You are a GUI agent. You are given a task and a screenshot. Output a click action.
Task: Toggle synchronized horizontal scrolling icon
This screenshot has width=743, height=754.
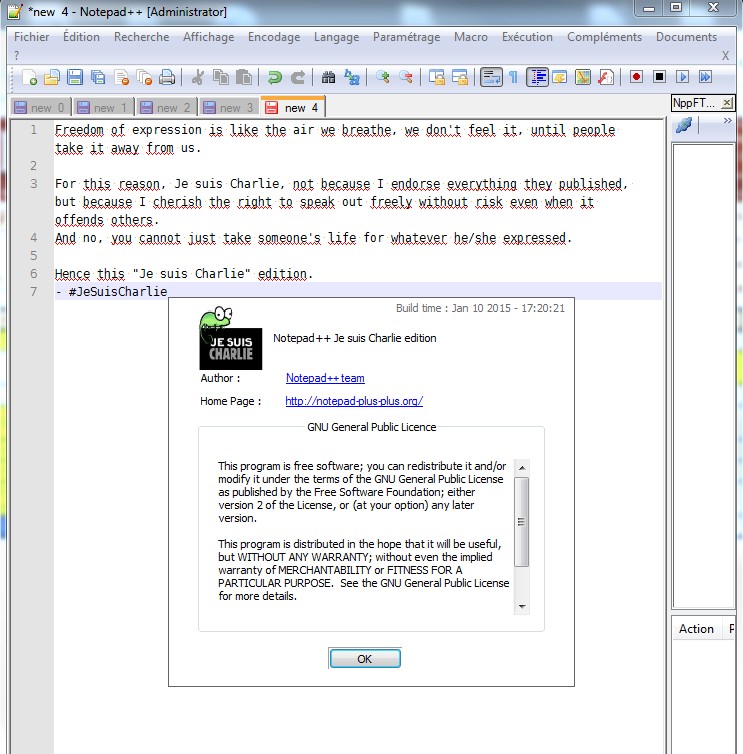coord(460,77)
